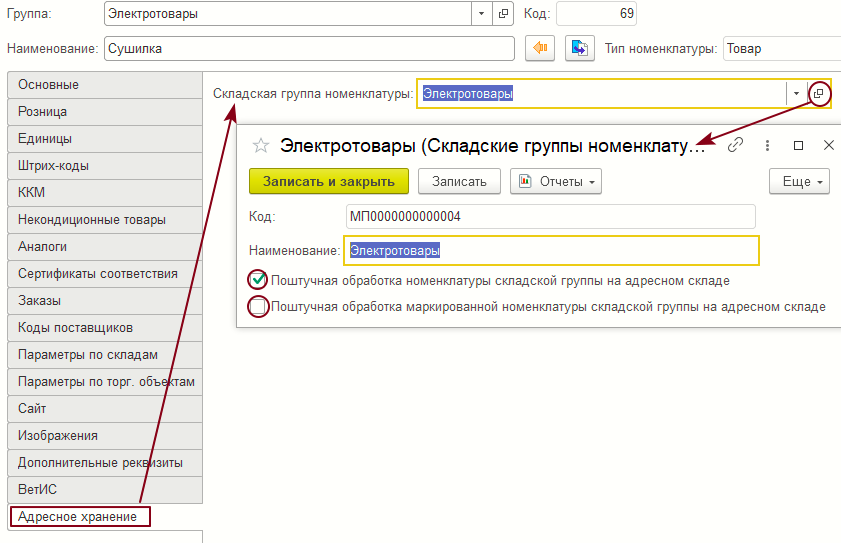Click the Наименование field containing Сушилка
The width and height of the screenshot is (841, 543).
tap(308, 48)
